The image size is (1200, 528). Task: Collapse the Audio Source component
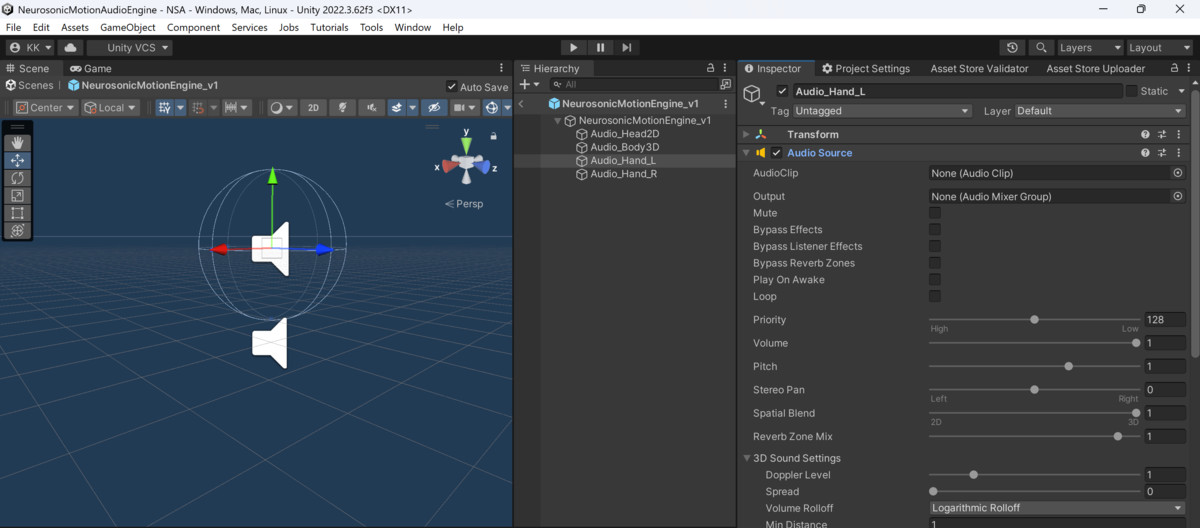pyautogui.click(x=746, y=153)
